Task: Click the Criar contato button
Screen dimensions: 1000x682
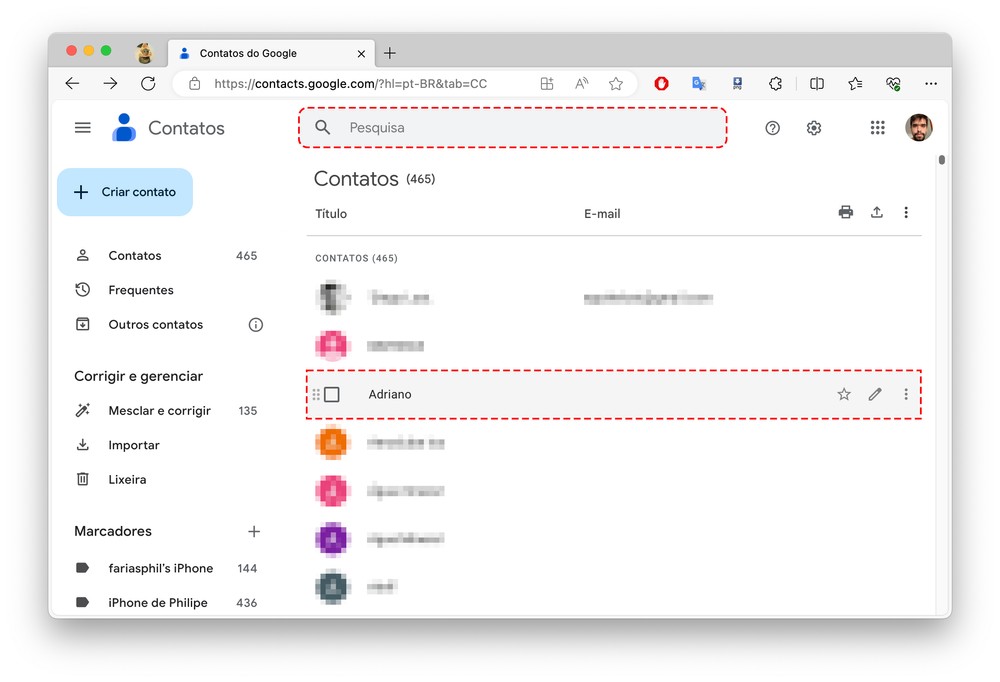Action: 125,192
